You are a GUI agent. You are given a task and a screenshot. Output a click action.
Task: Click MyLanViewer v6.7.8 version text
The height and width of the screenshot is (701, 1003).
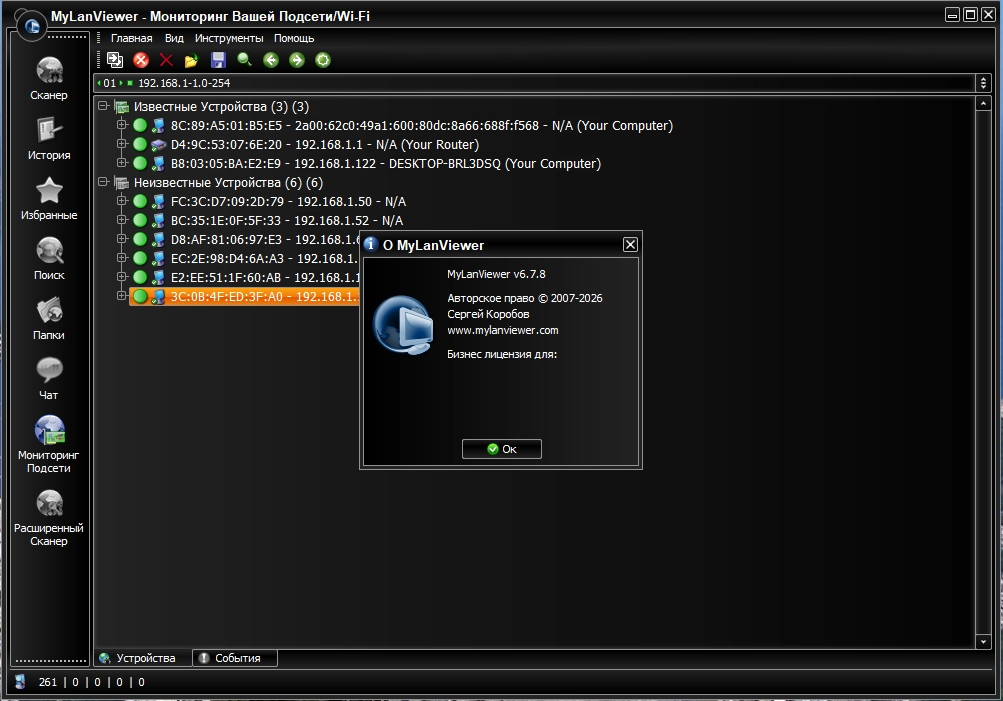pyautogui.click(x=496, y=274)
